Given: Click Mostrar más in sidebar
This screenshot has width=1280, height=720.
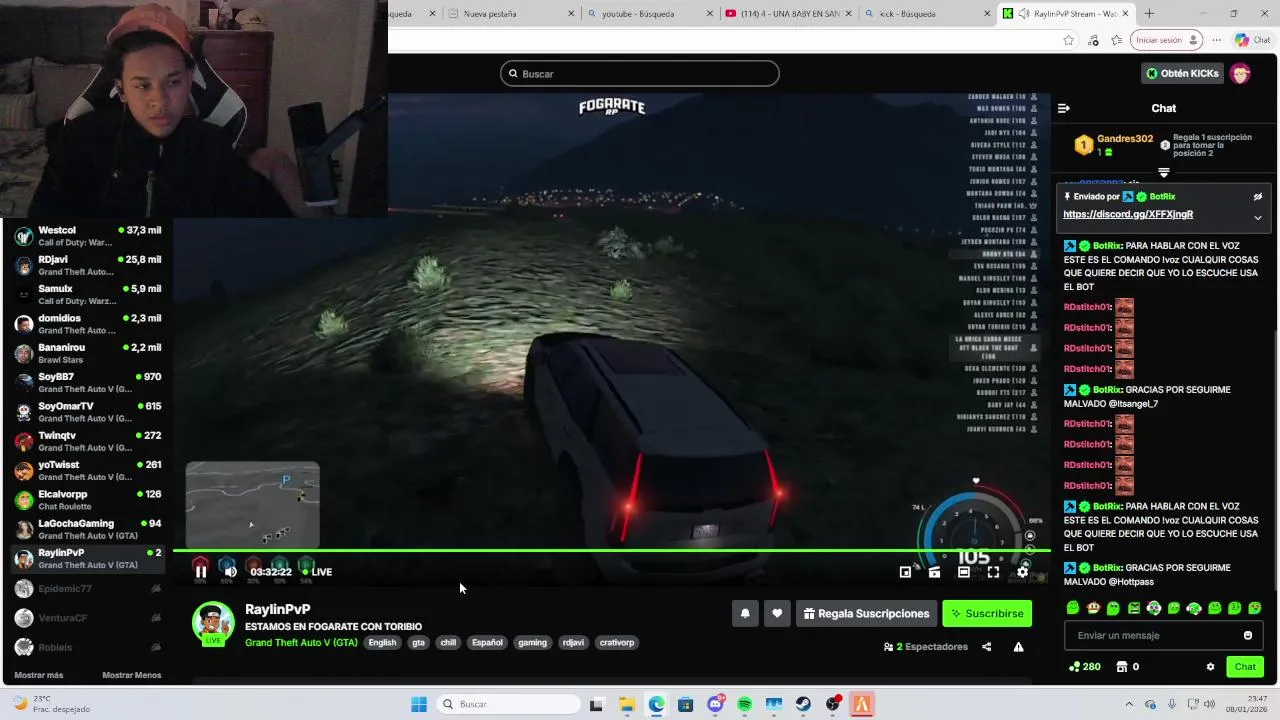Looking at the screenshot, I should [x=39, y=675].
